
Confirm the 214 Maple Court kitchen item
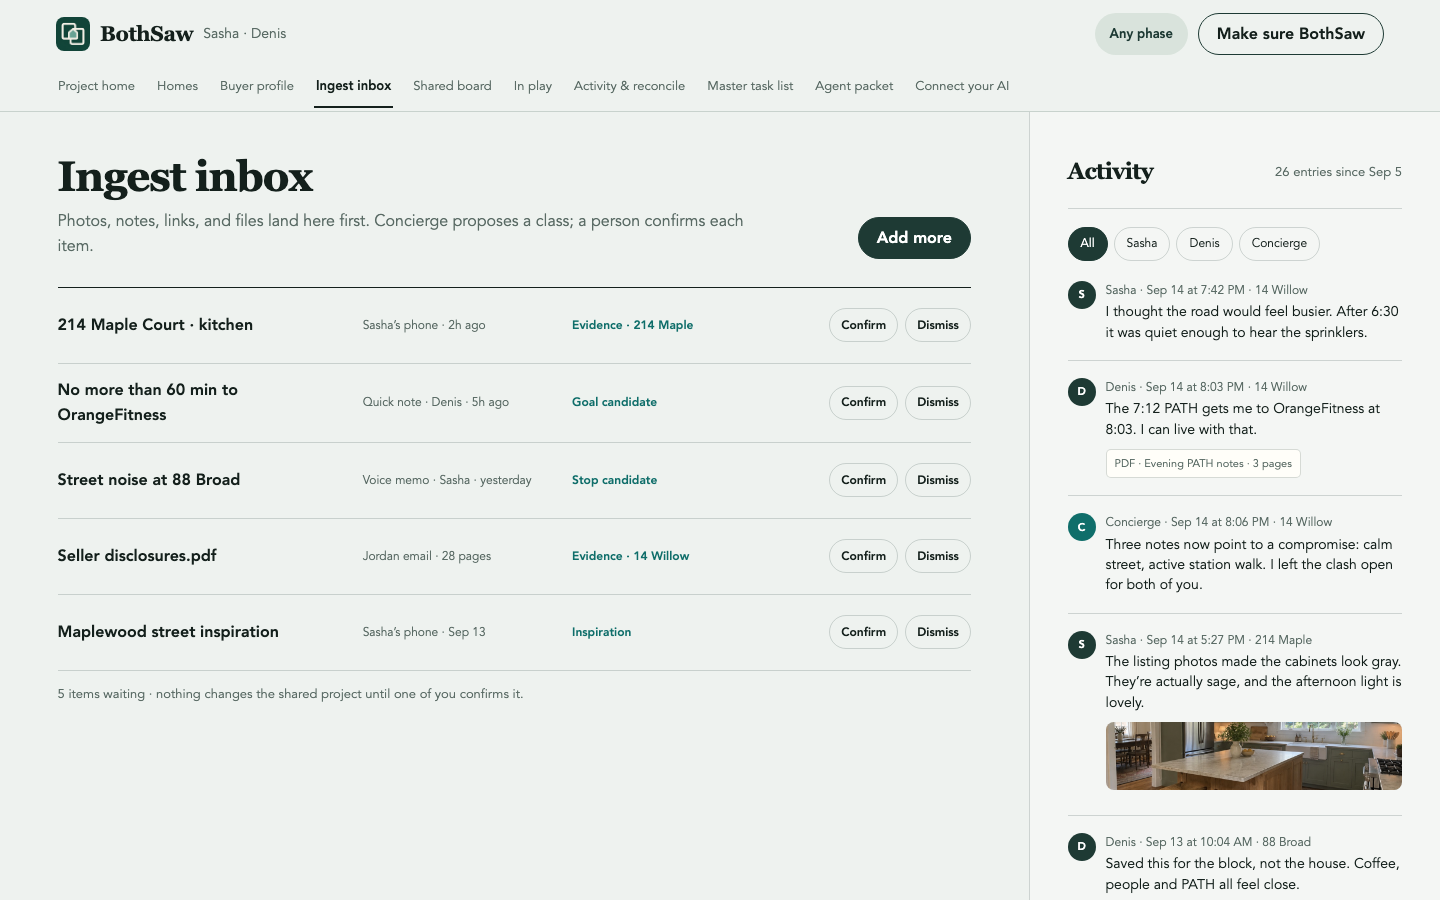(863, 325)
